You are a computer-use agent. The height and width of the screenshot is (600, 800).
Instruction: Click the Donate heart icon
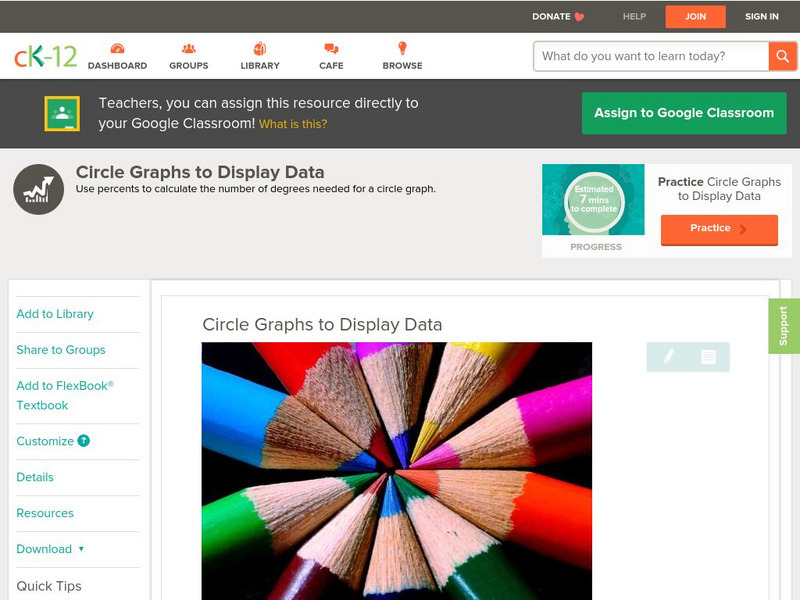tap(579, 17)
